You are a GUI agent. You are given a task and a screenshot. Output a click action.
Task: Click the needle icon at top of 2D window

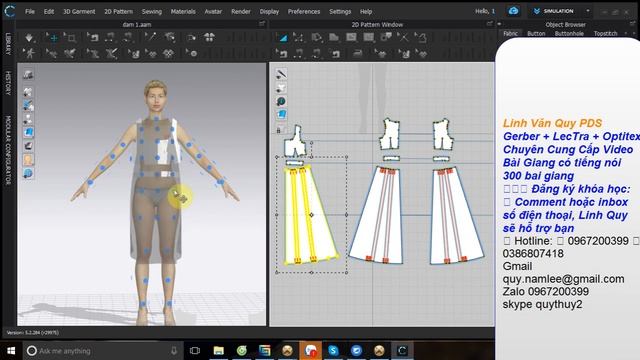(x=281, y=74)
